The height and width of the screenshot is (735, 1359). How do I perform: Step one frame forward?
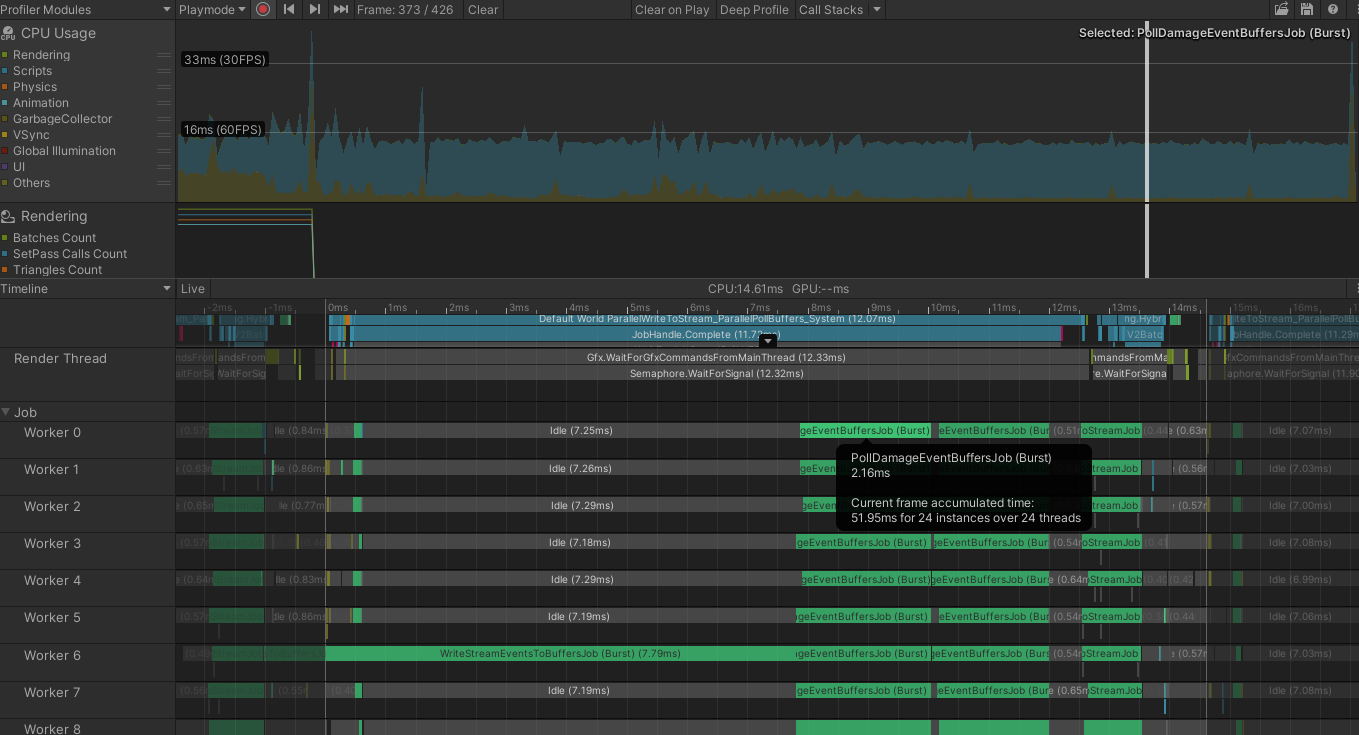pyautogui.click(x=313, y=9)
